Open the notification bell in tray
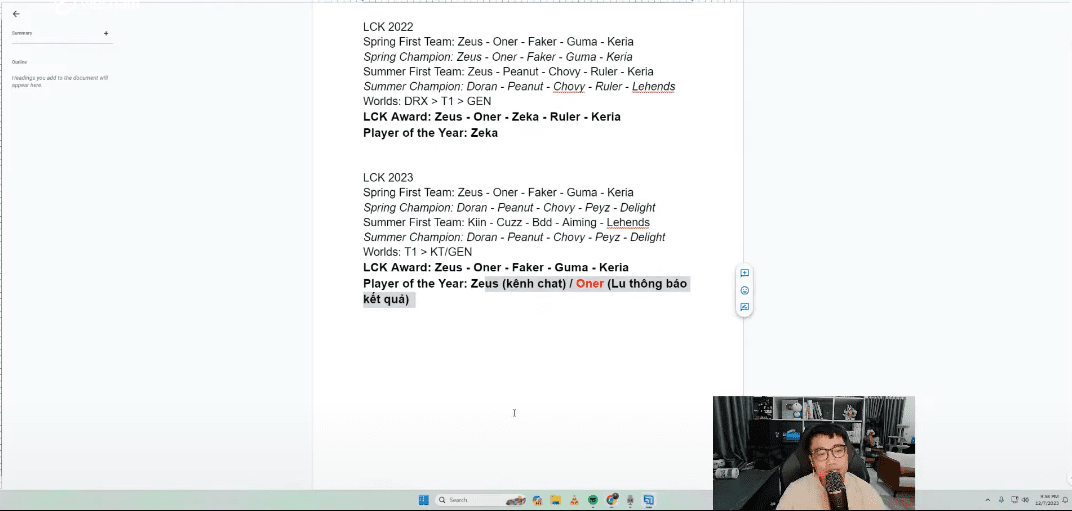Image resolution: width=1072 pixels, height=511 pixels. pyautogui.click(x=1065, y=500)
